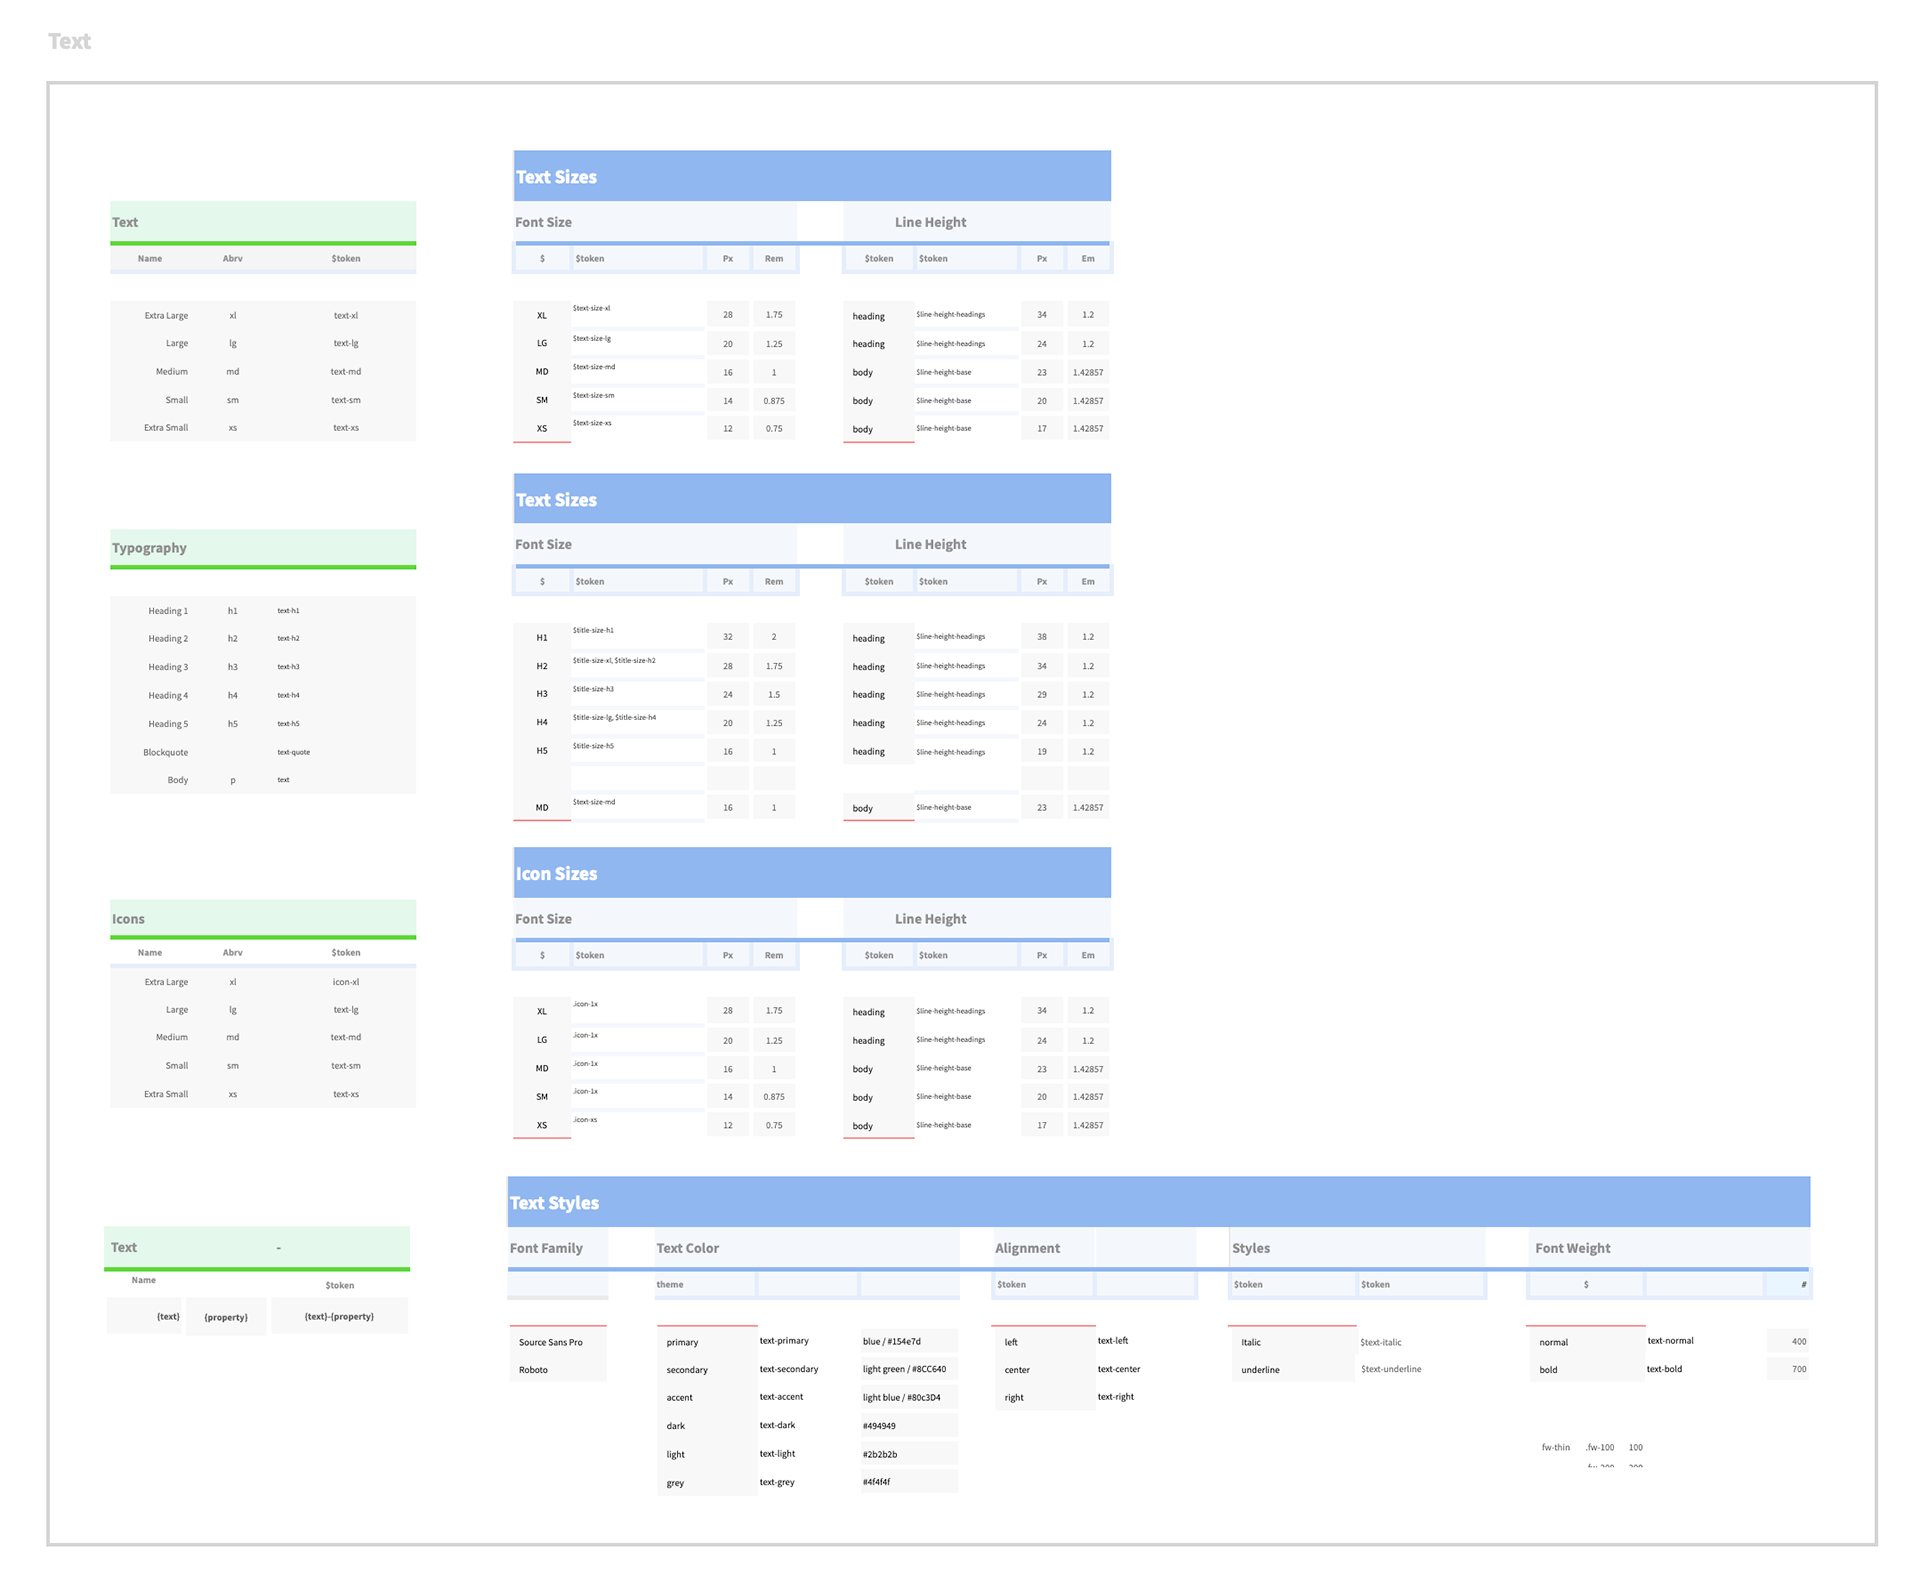Click the blue / #154e7d color value
The height and width of the screenshot is (1575, 1920).
pyautogui.click(x=891, y=1341)
